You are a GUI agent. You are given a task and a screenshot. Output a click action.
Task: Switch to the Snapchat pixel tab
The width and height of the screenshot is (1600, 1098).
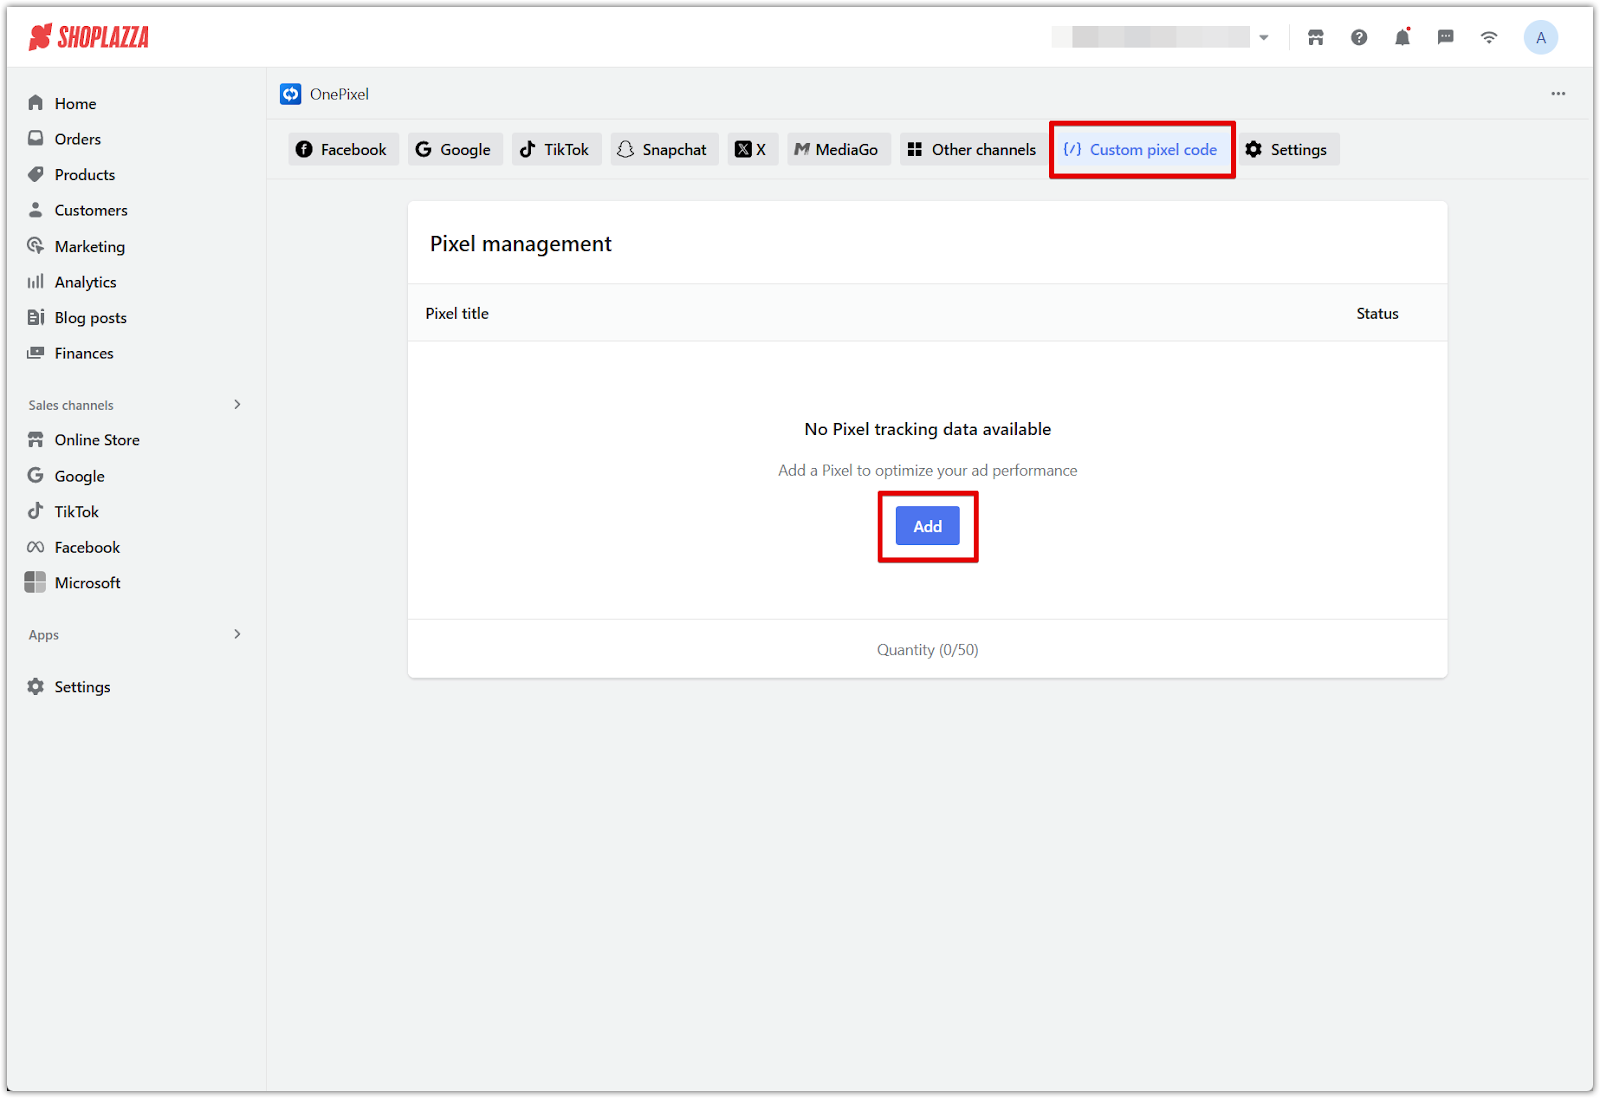coord(664,149)
